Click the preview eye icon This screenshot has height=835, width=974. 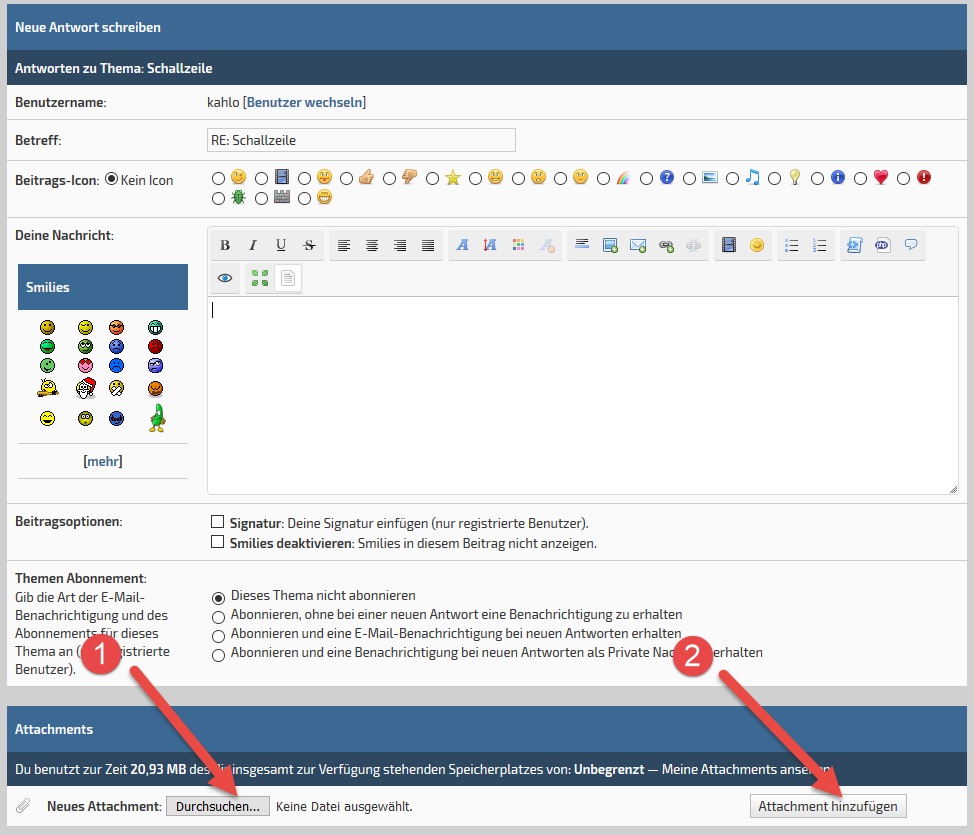click(225, 279)
